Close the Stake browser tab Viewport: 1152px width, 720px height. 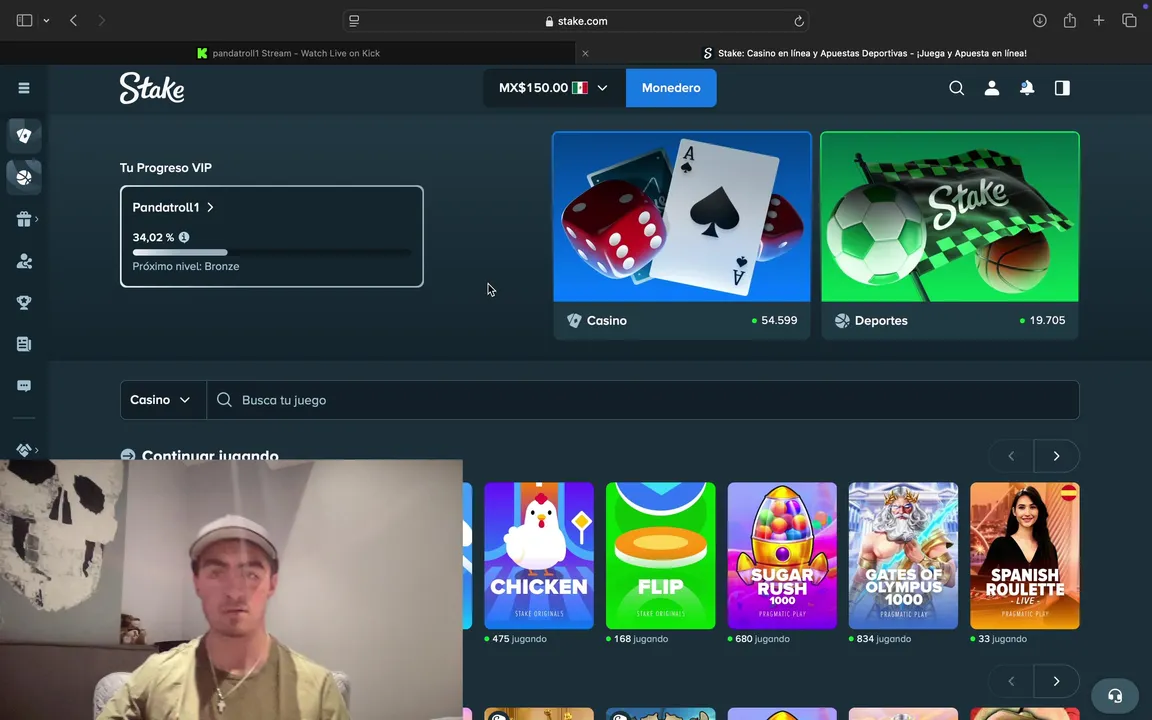585,53
